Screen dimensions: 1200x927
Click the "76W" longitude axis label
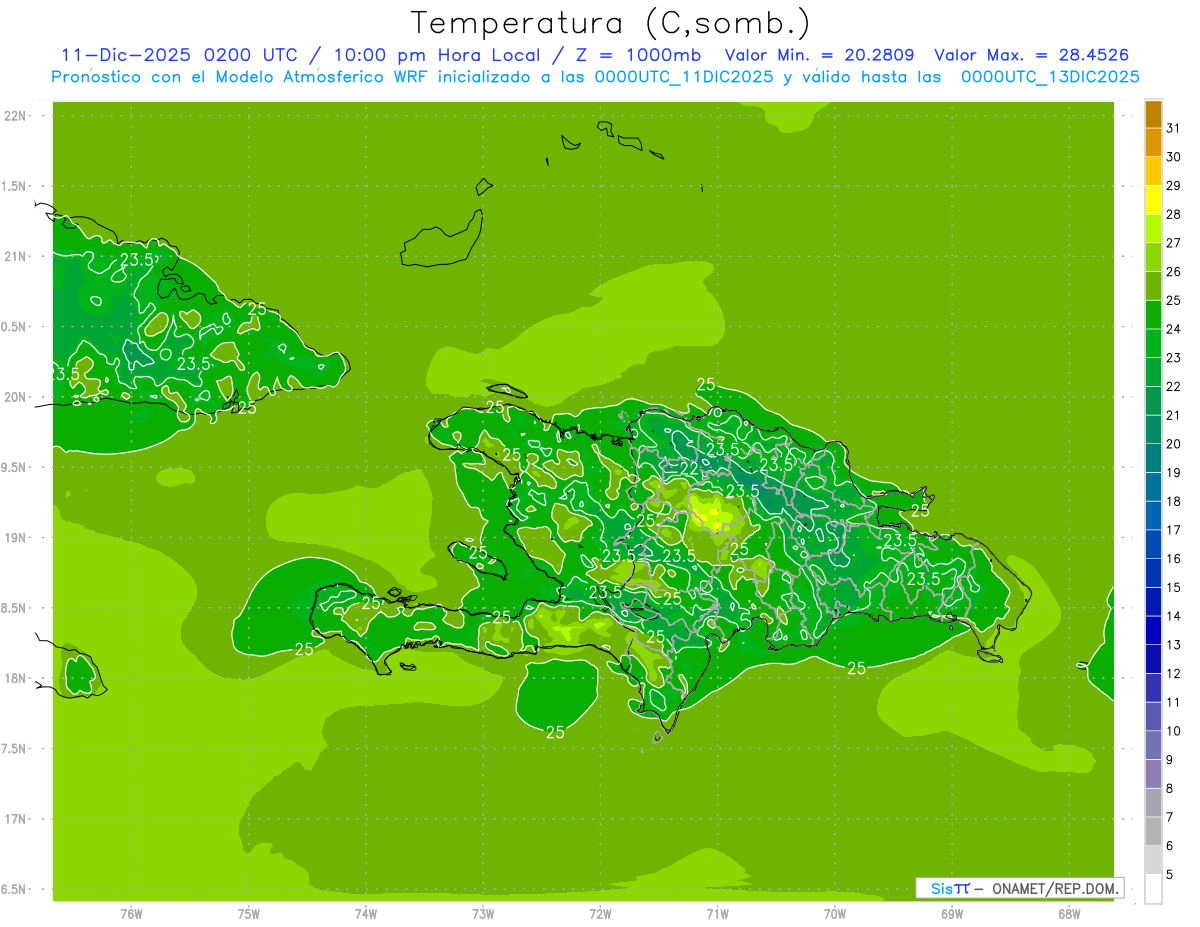[x=131, y=913]
